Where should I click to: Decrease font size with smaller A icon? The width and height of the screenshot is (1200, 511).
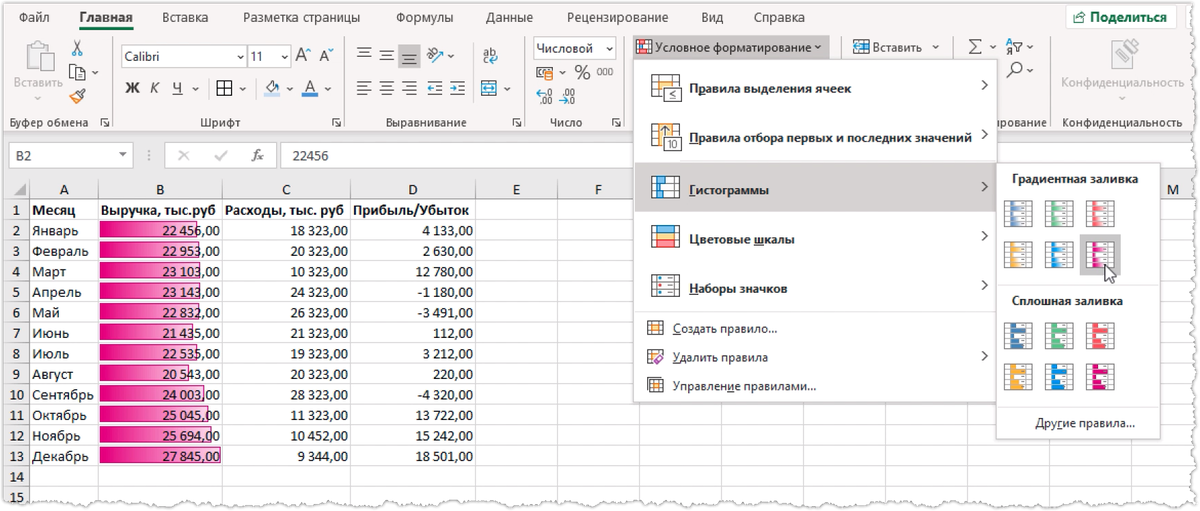click(x=326, y=57)
